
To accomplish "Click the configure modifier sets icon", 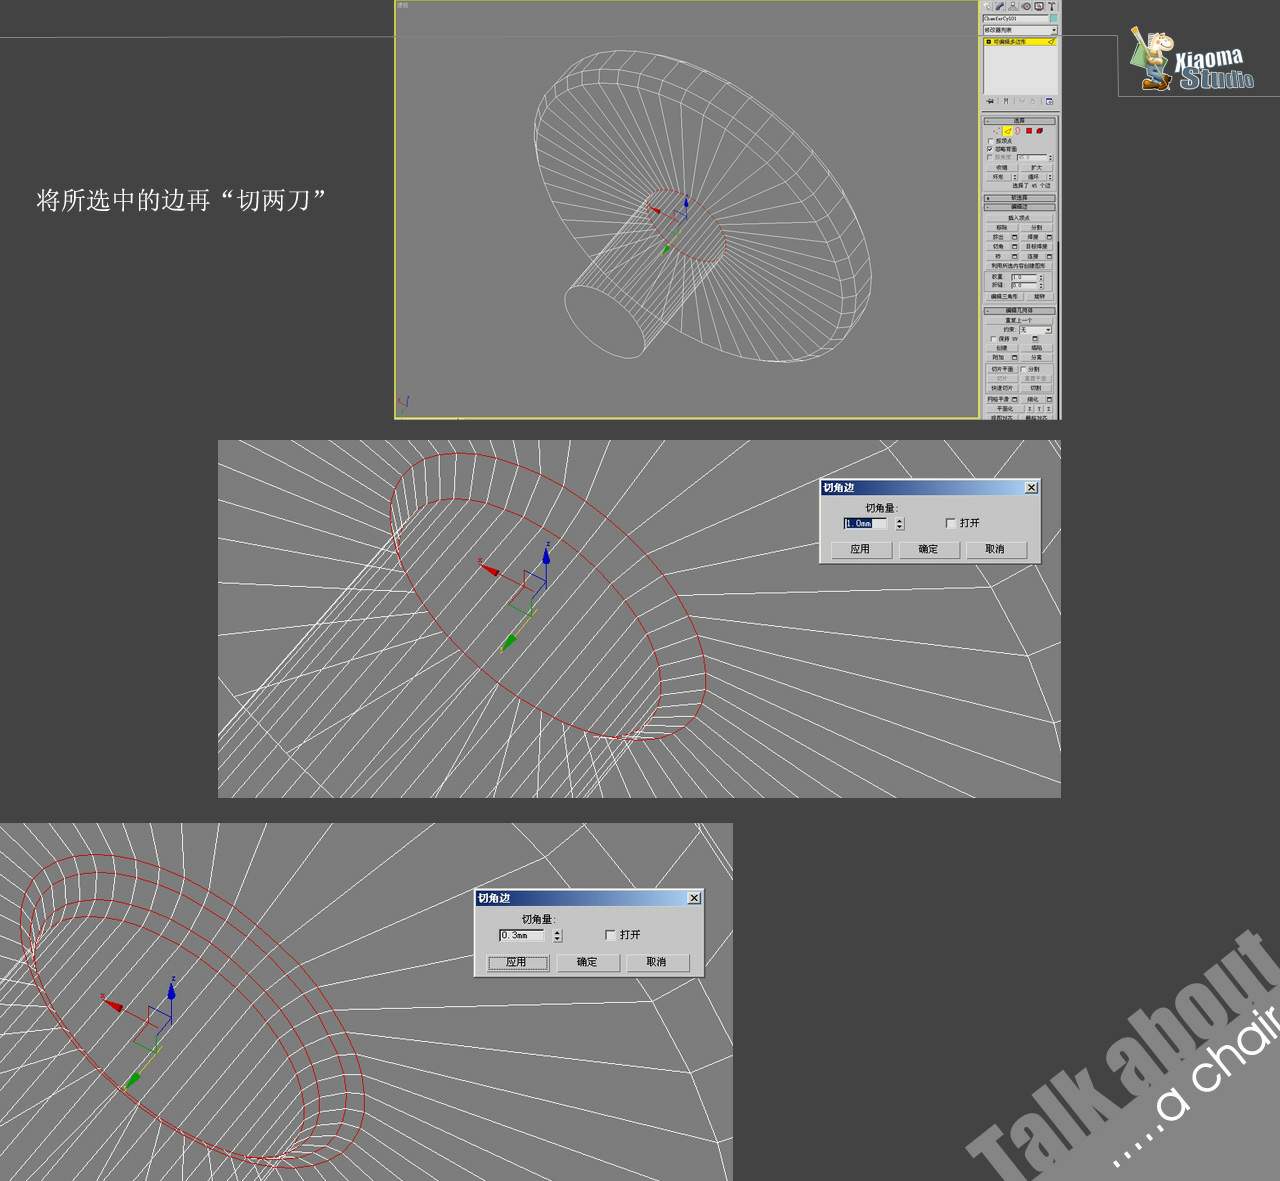I will click(x=1049, y=101).
